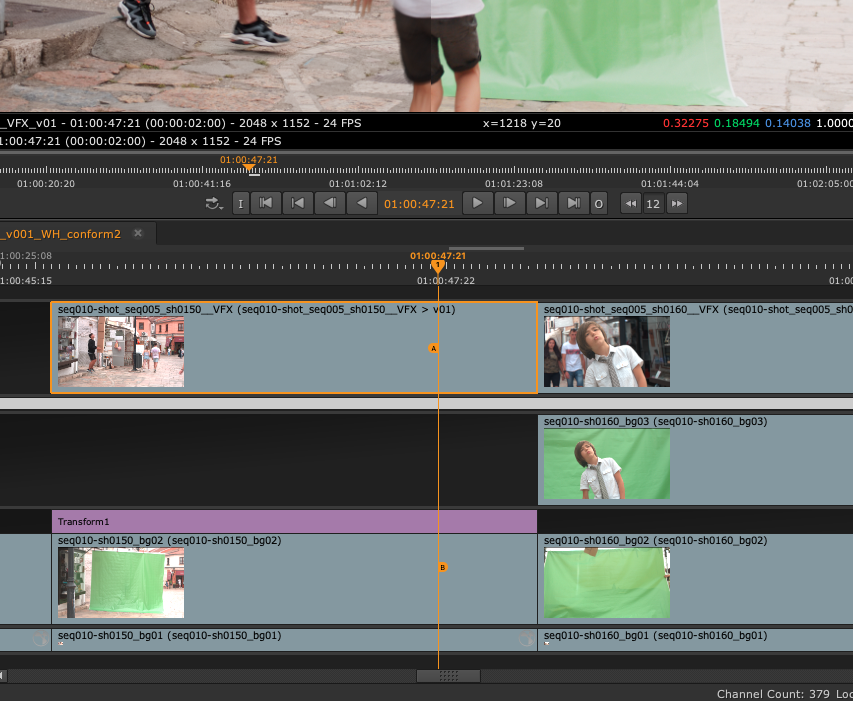Screen dimensions: 853x701
Task: Play the sequence backward
Action: click(361, 203)
